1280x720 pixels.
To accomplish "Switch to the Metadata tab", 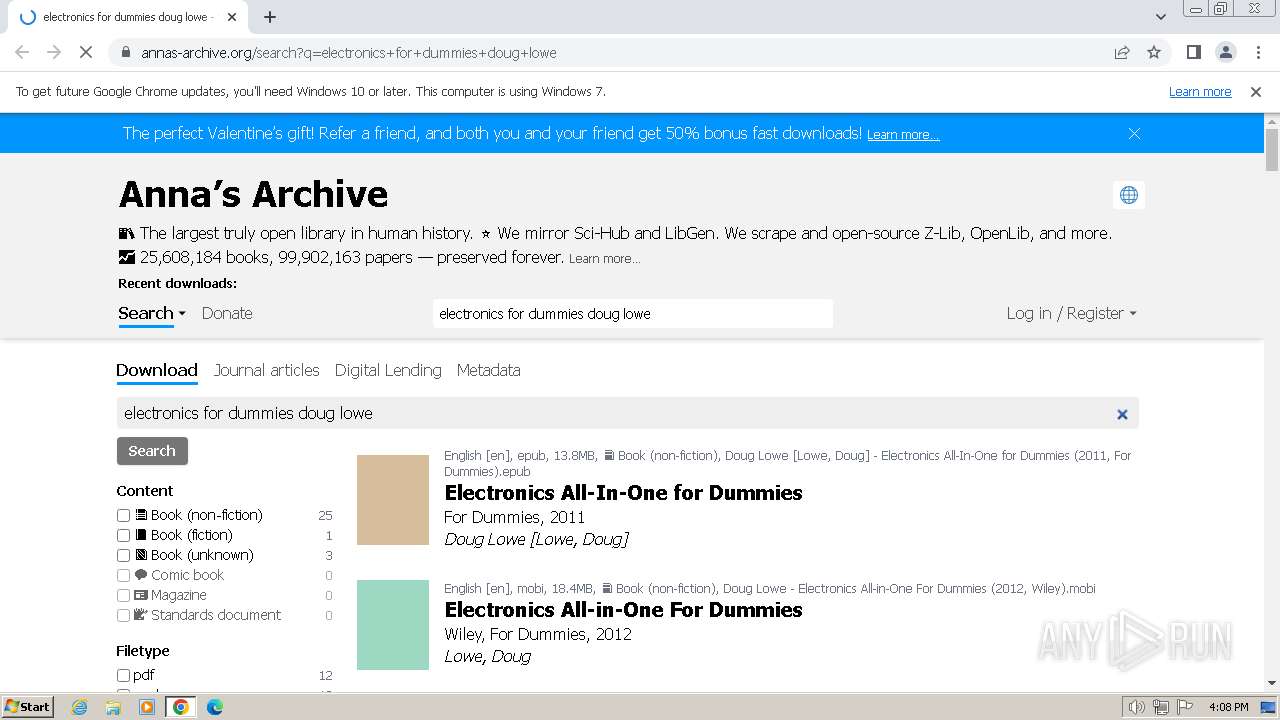I will click(x=488, y=370).
